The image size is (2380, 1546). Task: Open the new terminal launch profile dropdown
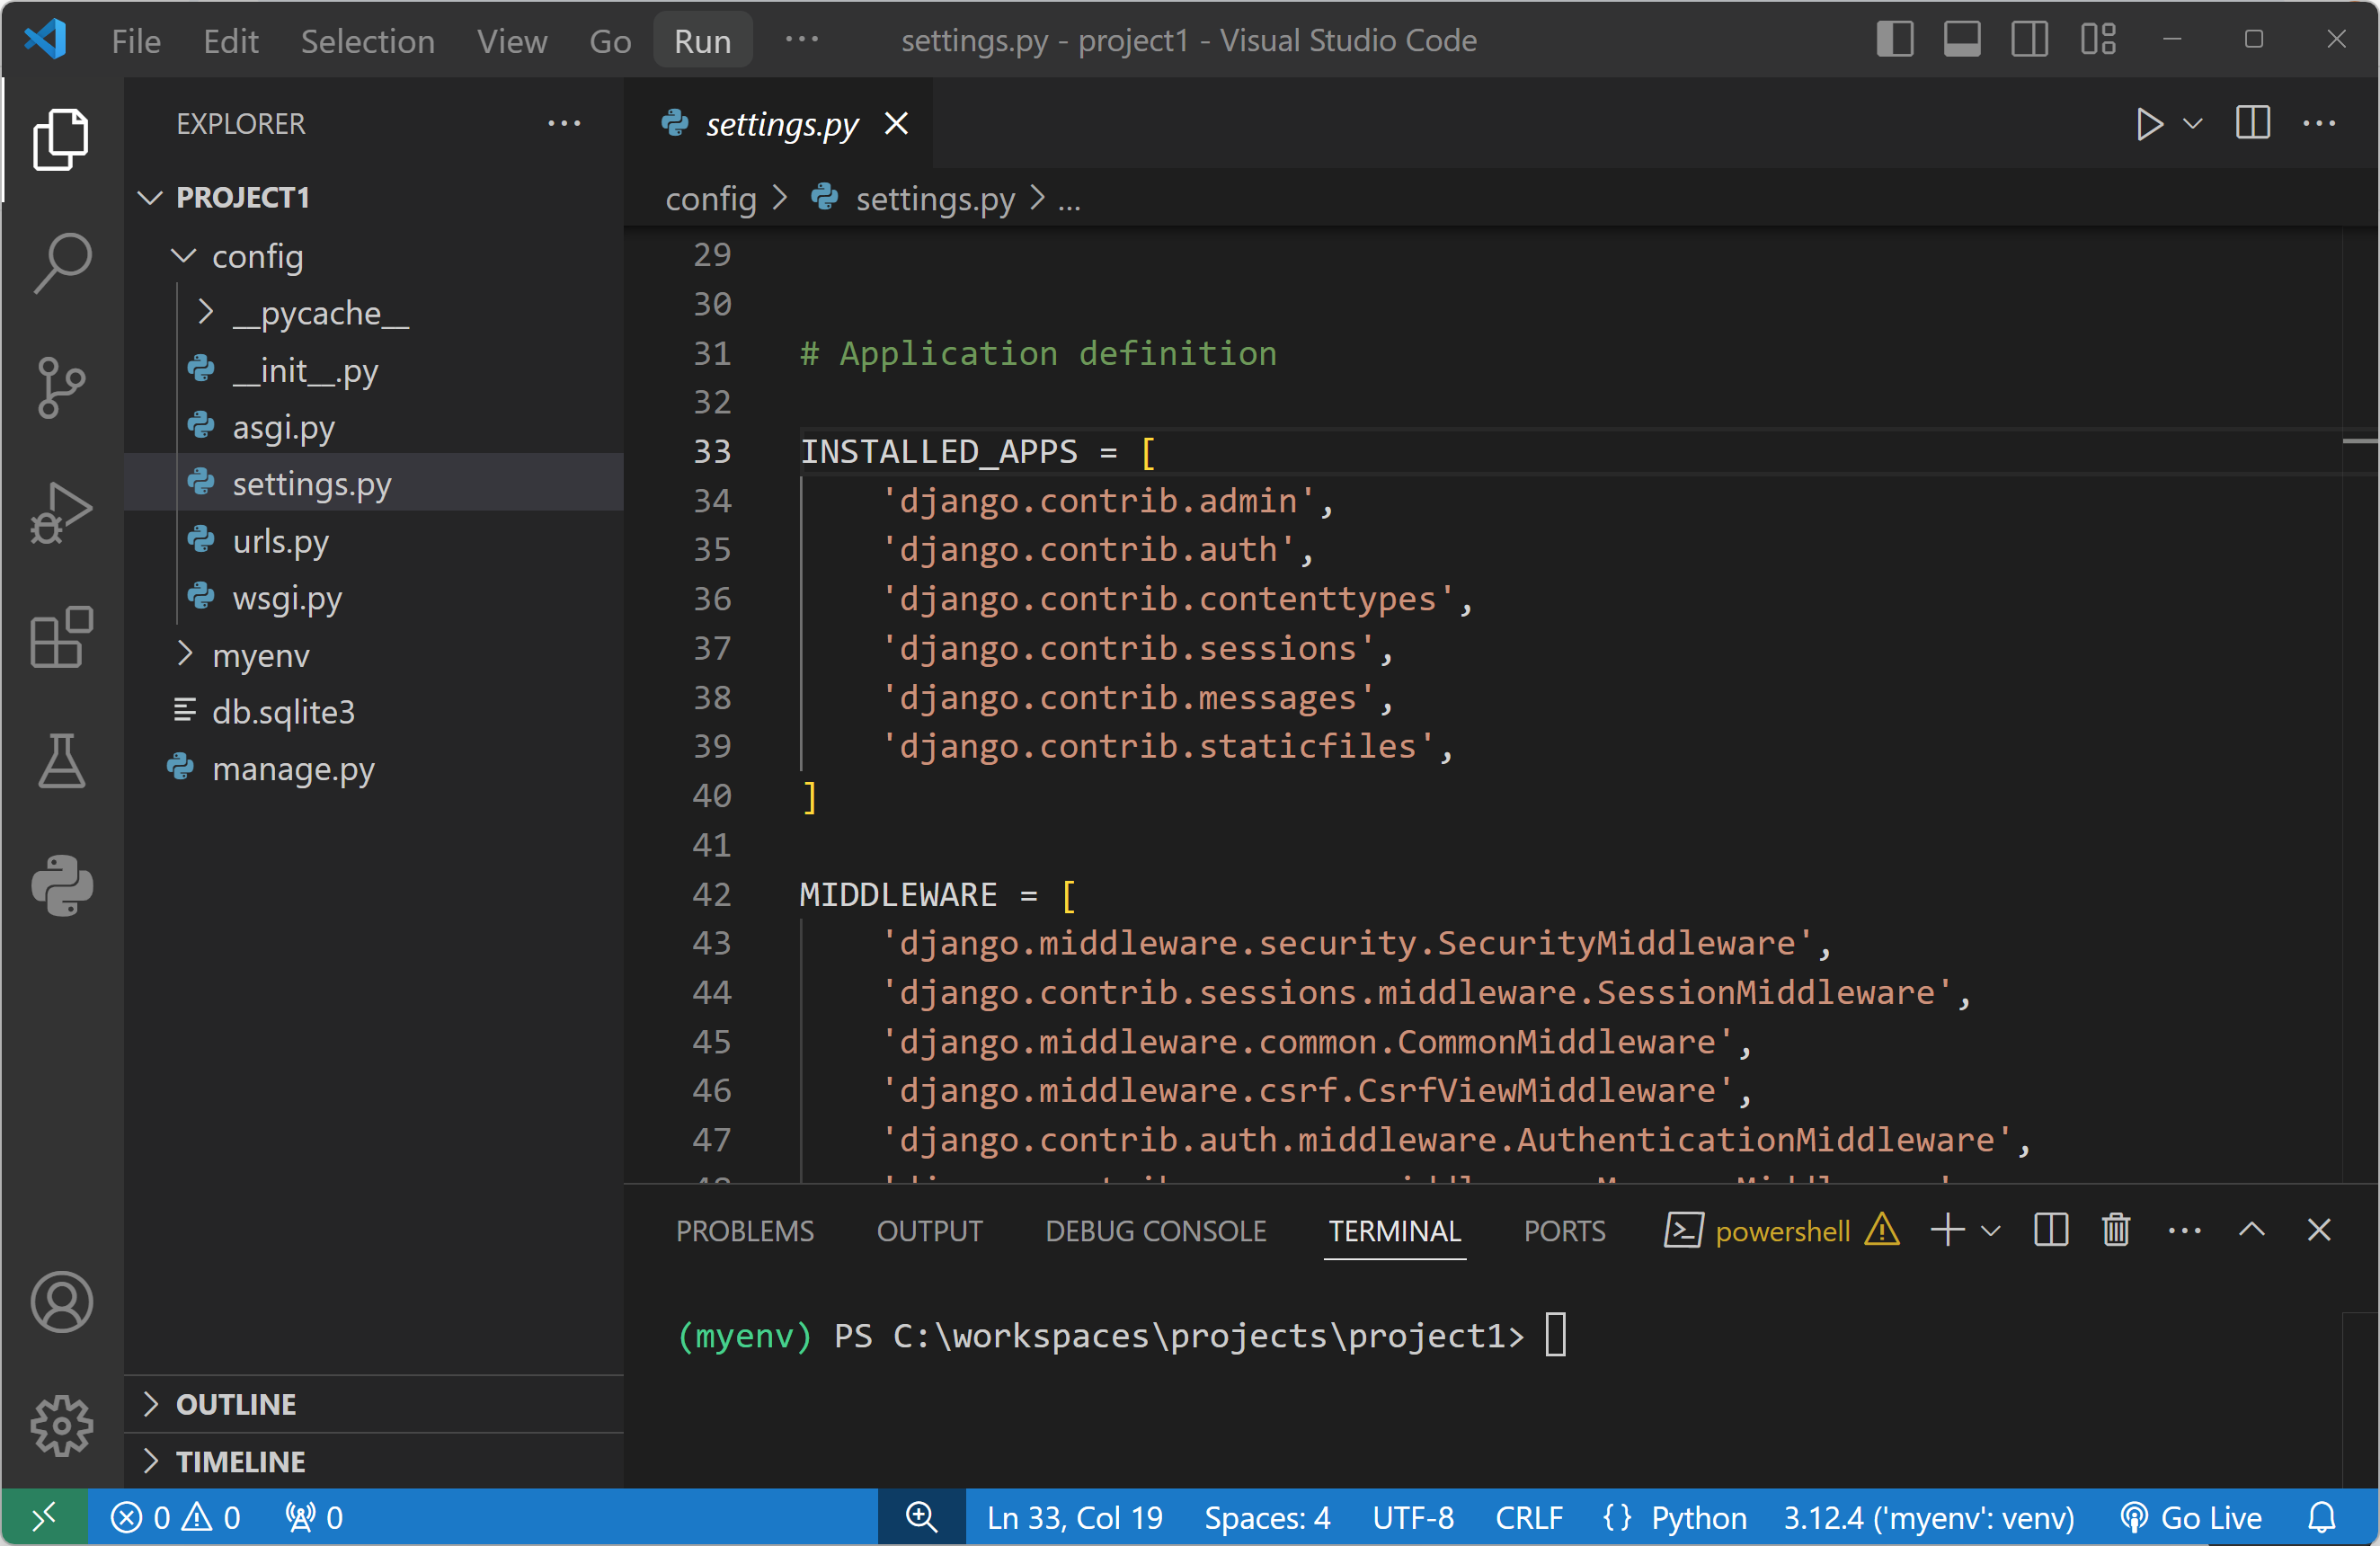pos(1991,1230)
